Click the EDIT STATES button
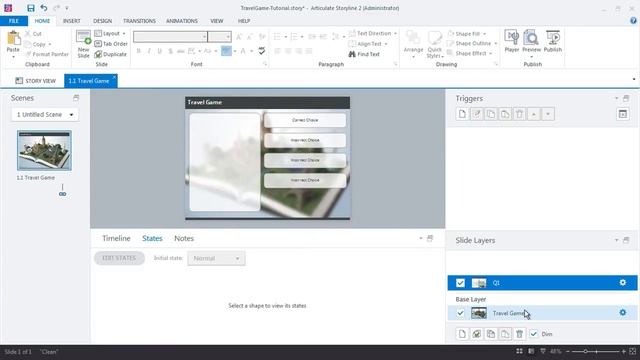Screen dimensions: 640x360 tap(119, 258)
